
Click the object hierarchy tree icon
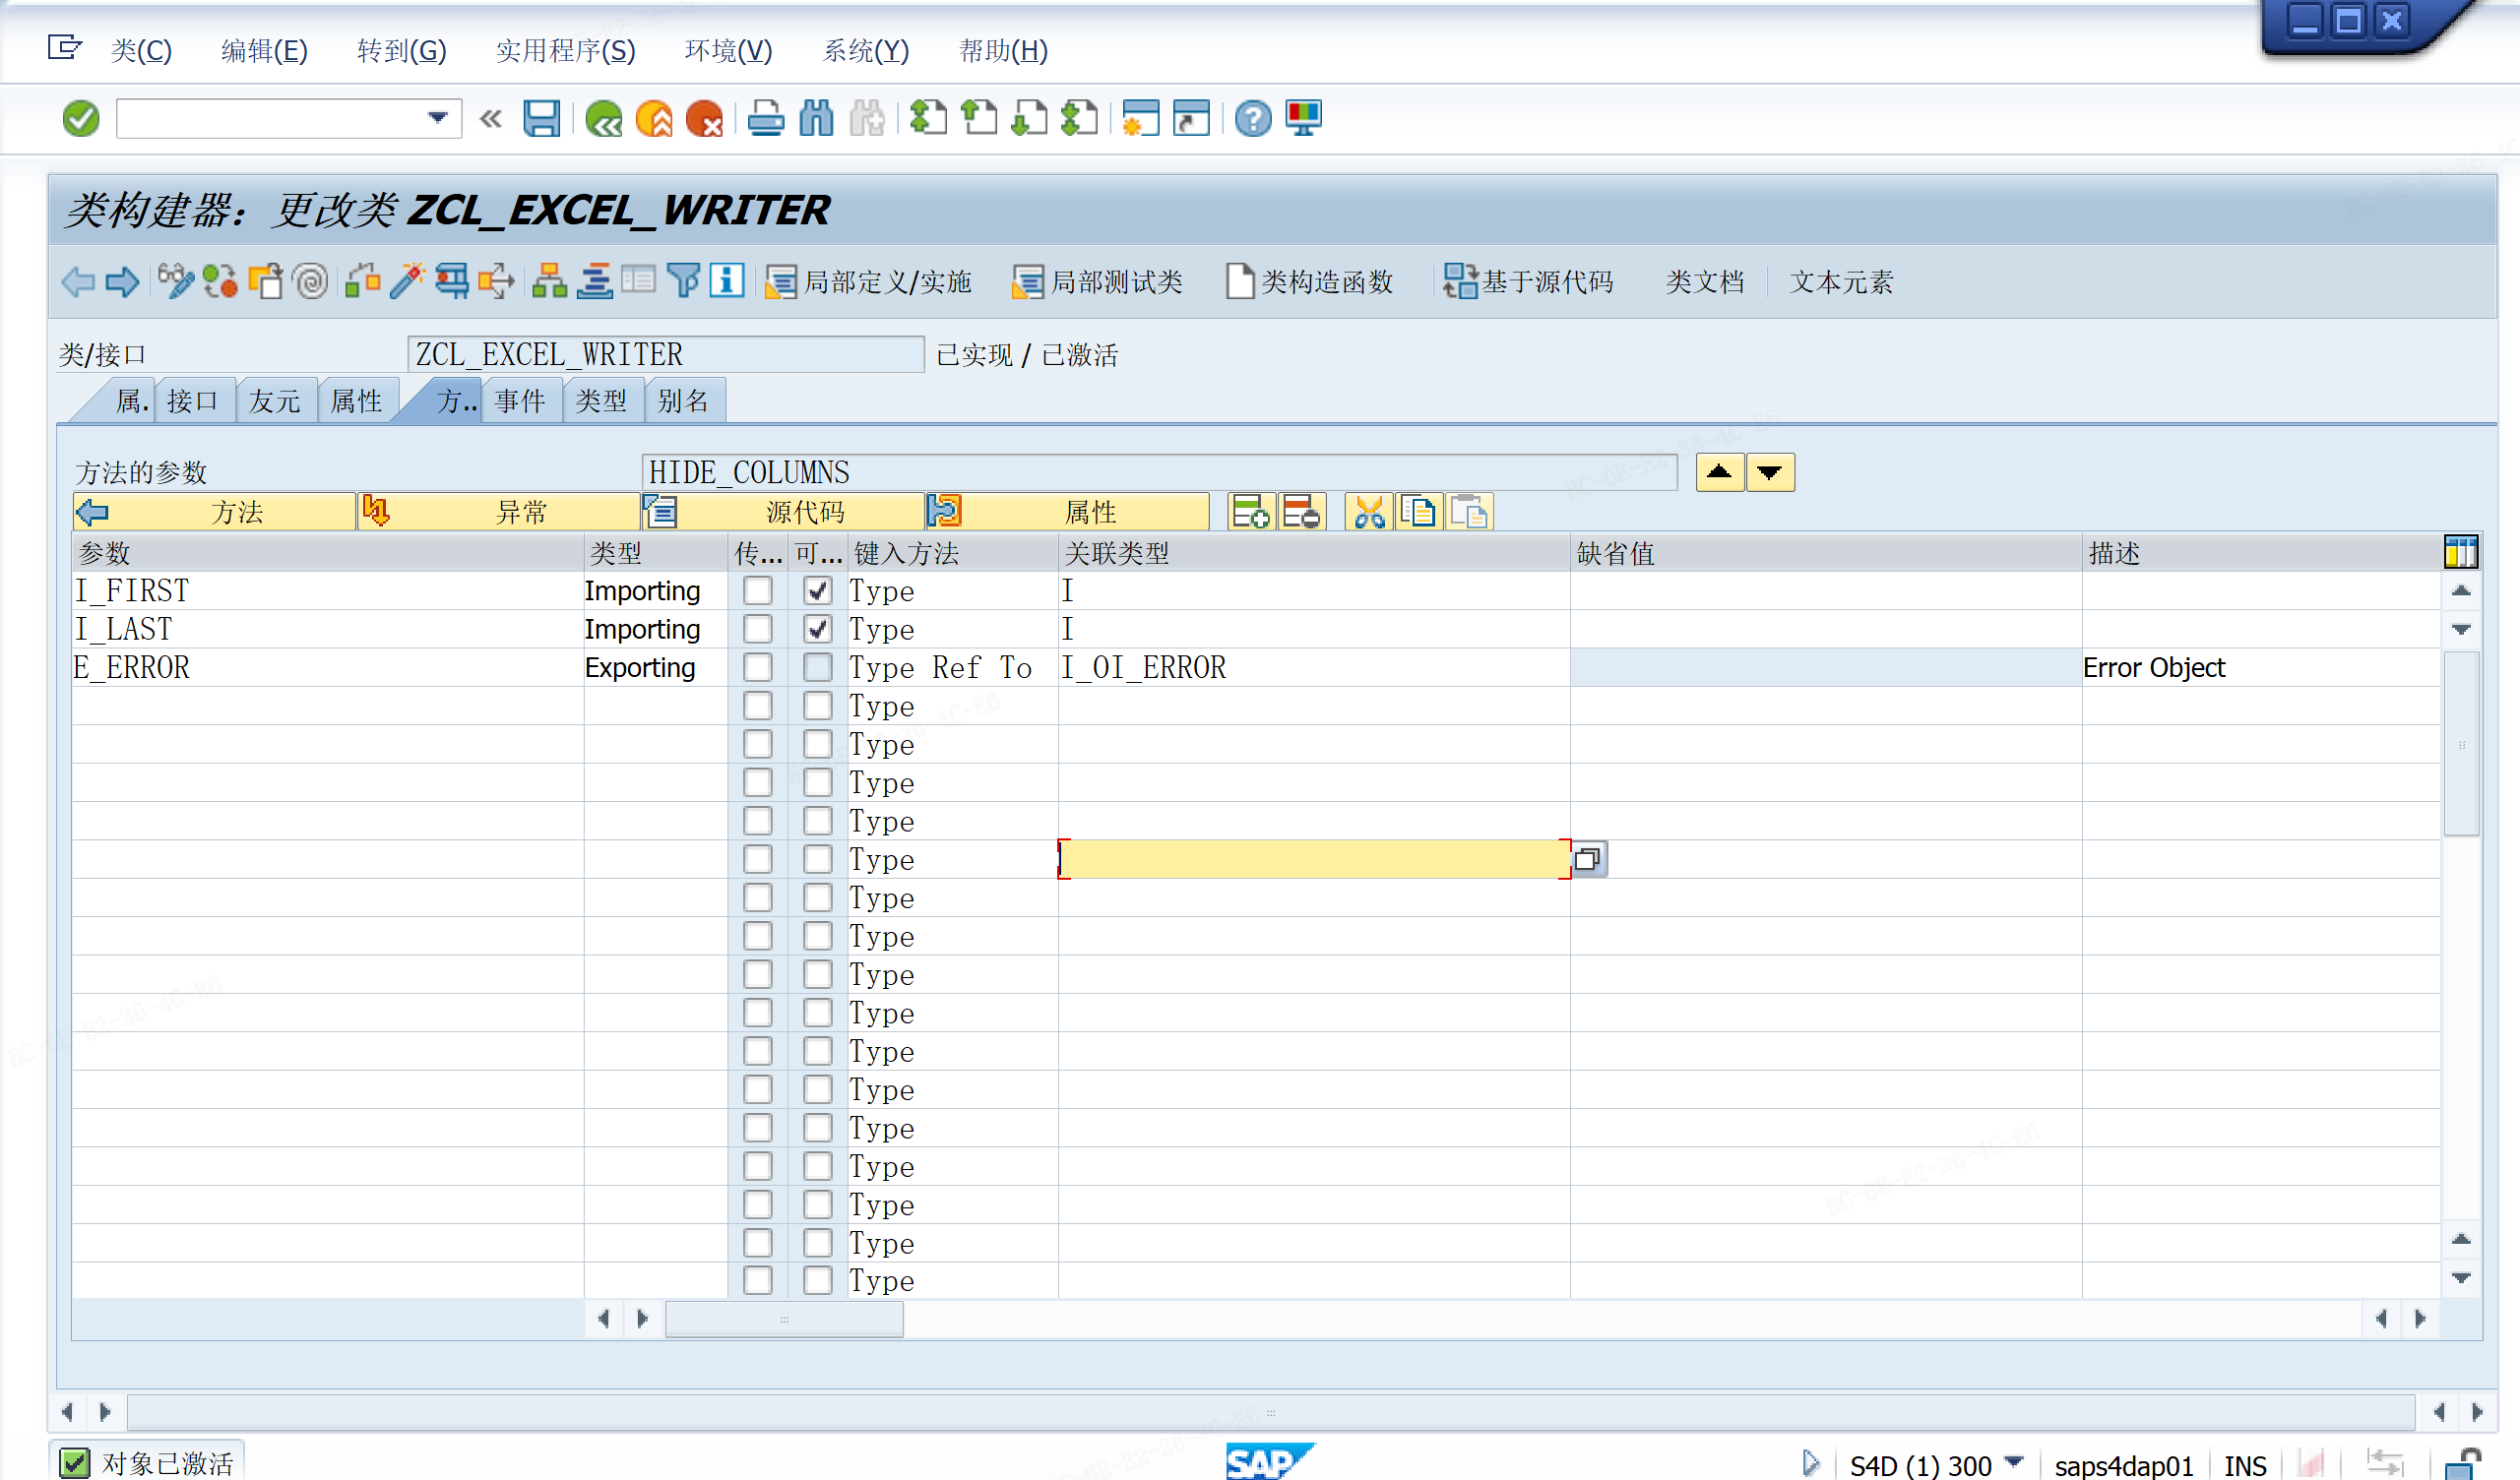[x=549, y=282]
